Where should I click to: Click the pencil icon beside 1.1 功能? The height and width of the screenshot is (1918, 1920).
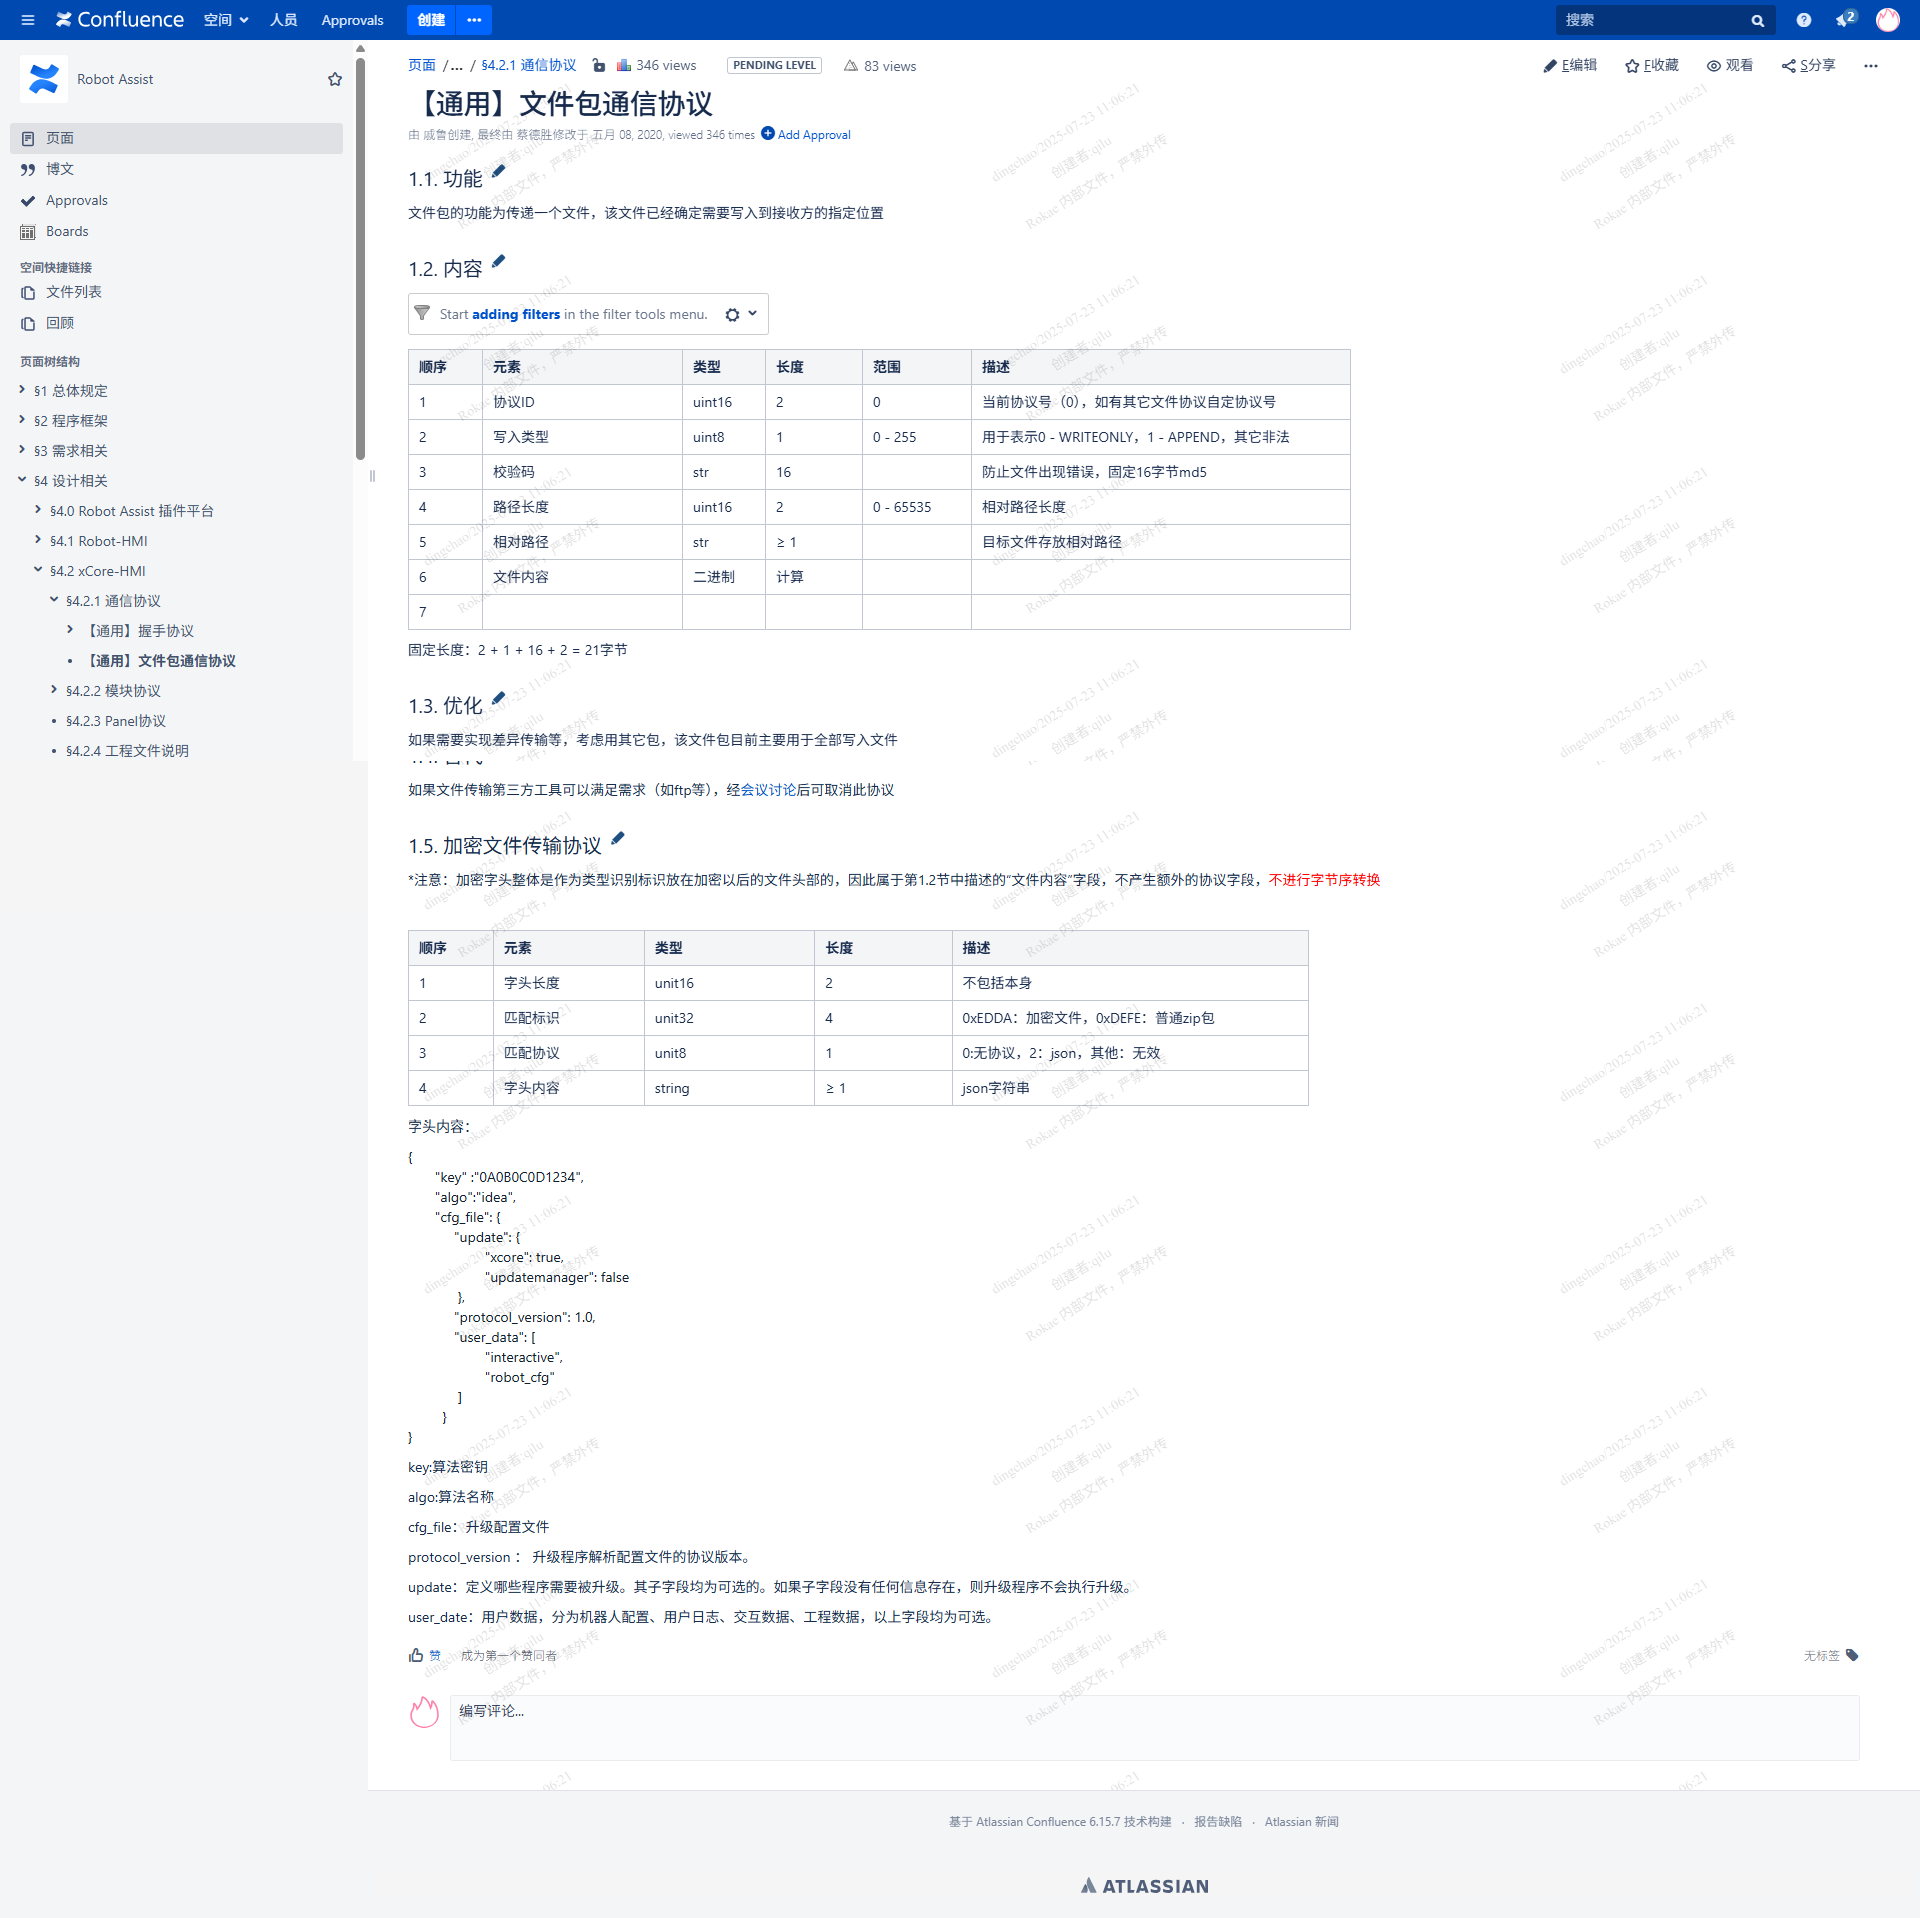click(498, 172)
